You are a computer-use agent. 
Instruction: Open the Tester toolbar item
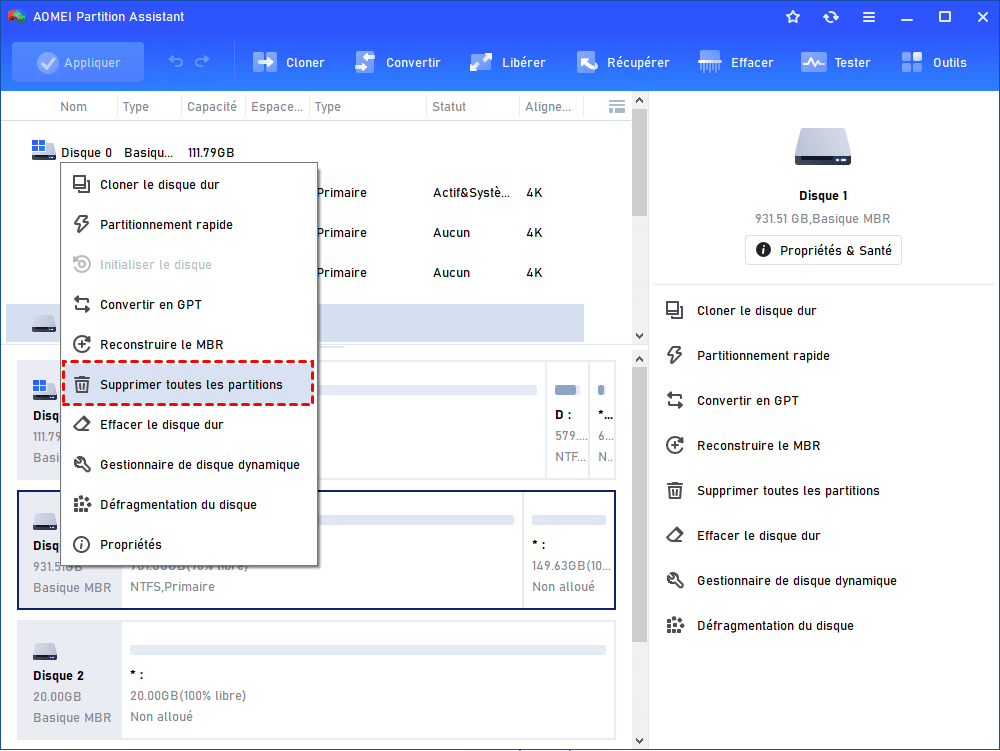[835, 62]
